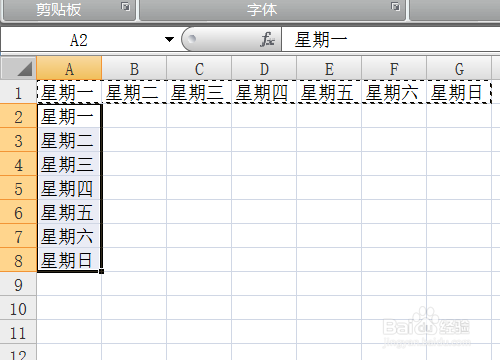This screenshot has height=360, width=500.
Task: Click cell A1 containing 星期一
Action: pyautogui.click(x=69, y=92)
